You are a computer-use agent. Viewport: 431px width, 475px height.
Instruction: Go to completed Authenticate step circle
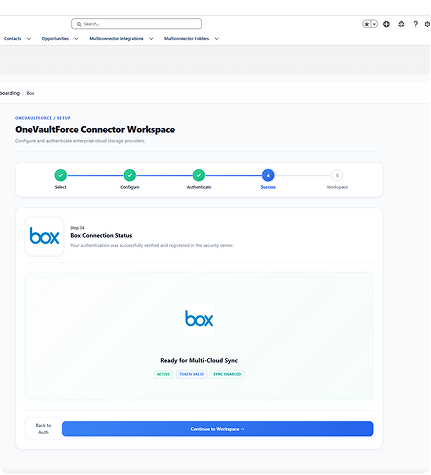pos(199,175)
